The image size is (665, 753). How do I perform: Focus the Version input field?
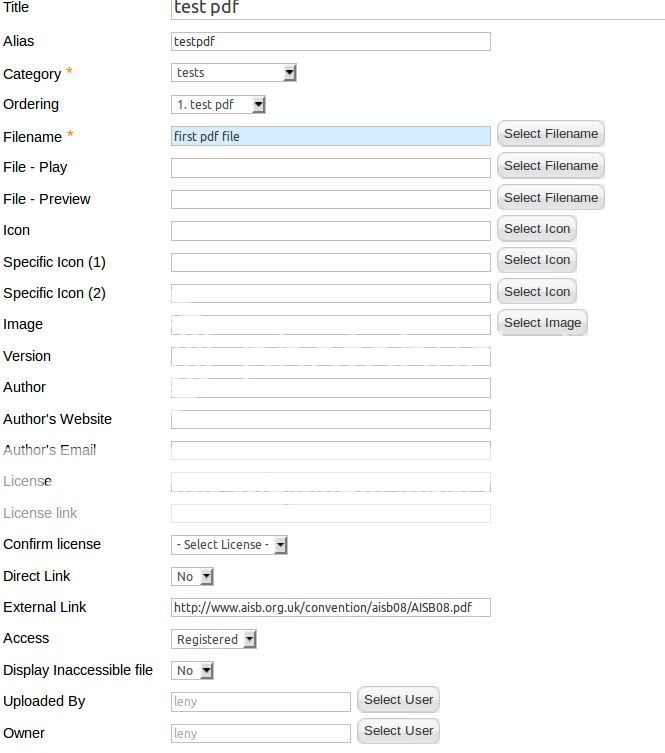click(x=330, y=357)
